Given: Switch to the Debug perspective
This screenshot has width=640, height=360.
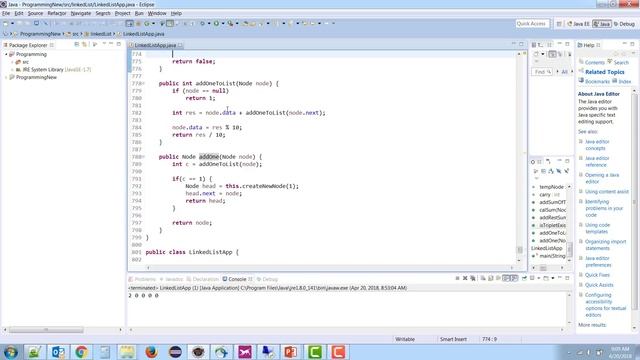Looking at the screenshot, I should pos(624,24).
